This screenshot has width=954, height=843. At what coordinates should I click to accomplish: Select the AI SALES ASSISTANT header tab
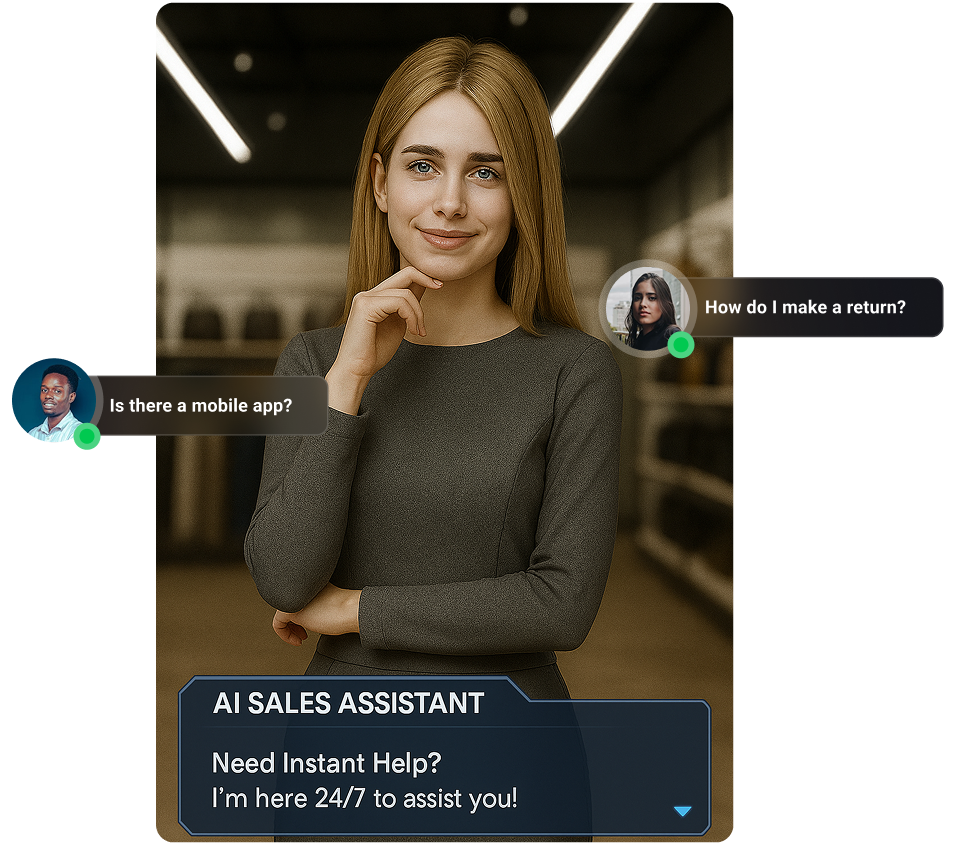pyautogui.click(x=349, y=703)
